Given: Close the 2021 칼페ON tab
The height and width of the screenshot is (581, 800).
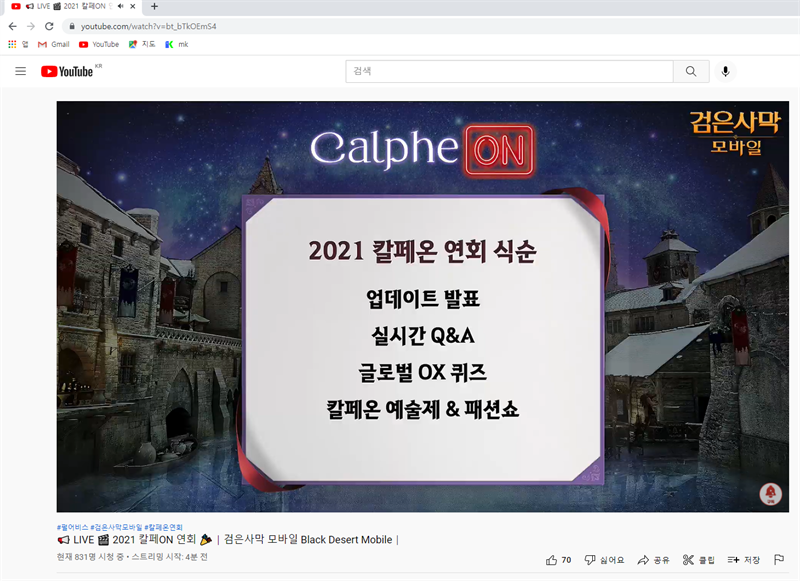Looking at the screenshot, I should coord(133,6).
